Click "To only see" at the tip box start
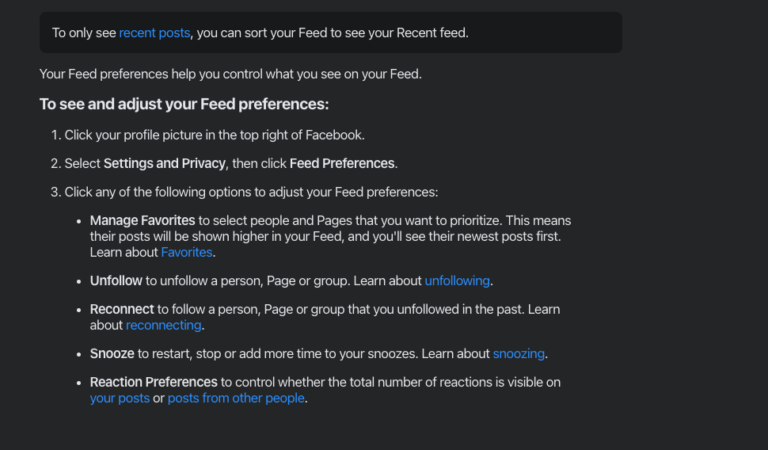The image size is (768, 450). 84,33
